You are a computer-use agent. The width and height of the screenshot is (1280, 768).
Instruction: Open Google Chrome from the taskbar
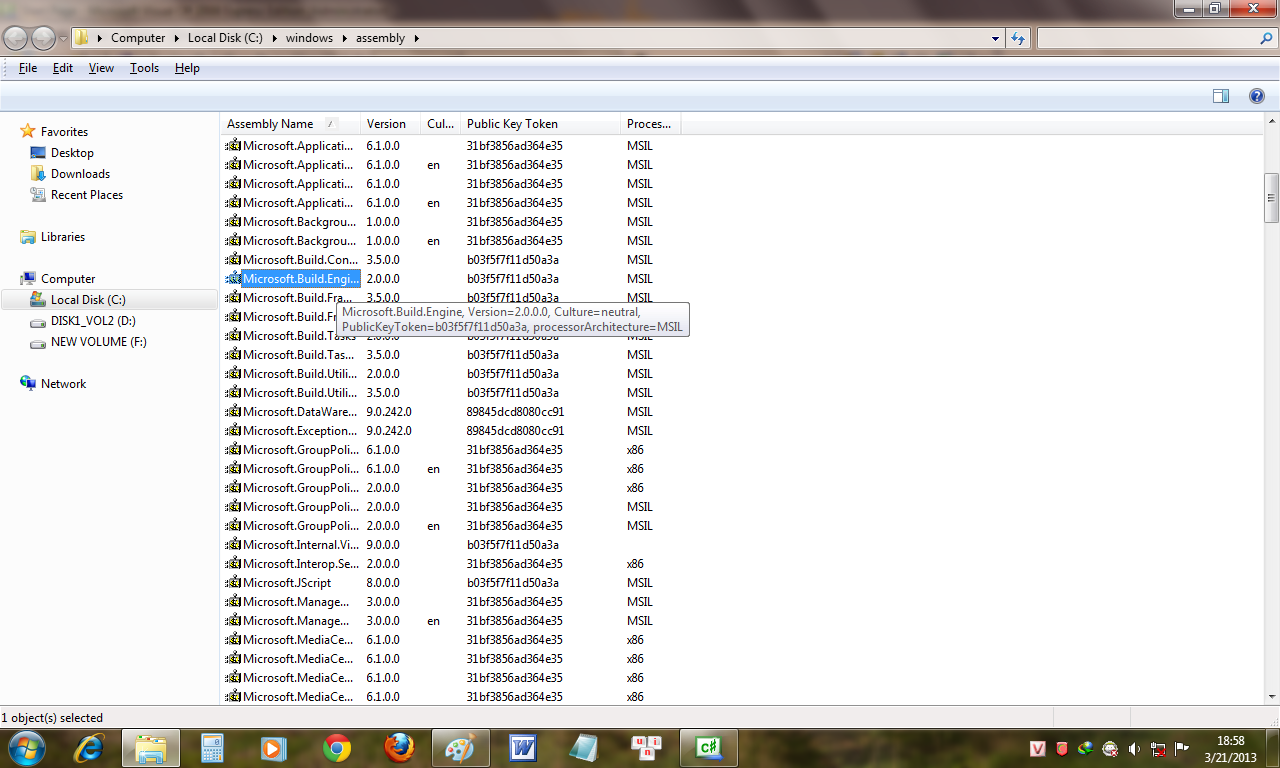pos(337,747)
